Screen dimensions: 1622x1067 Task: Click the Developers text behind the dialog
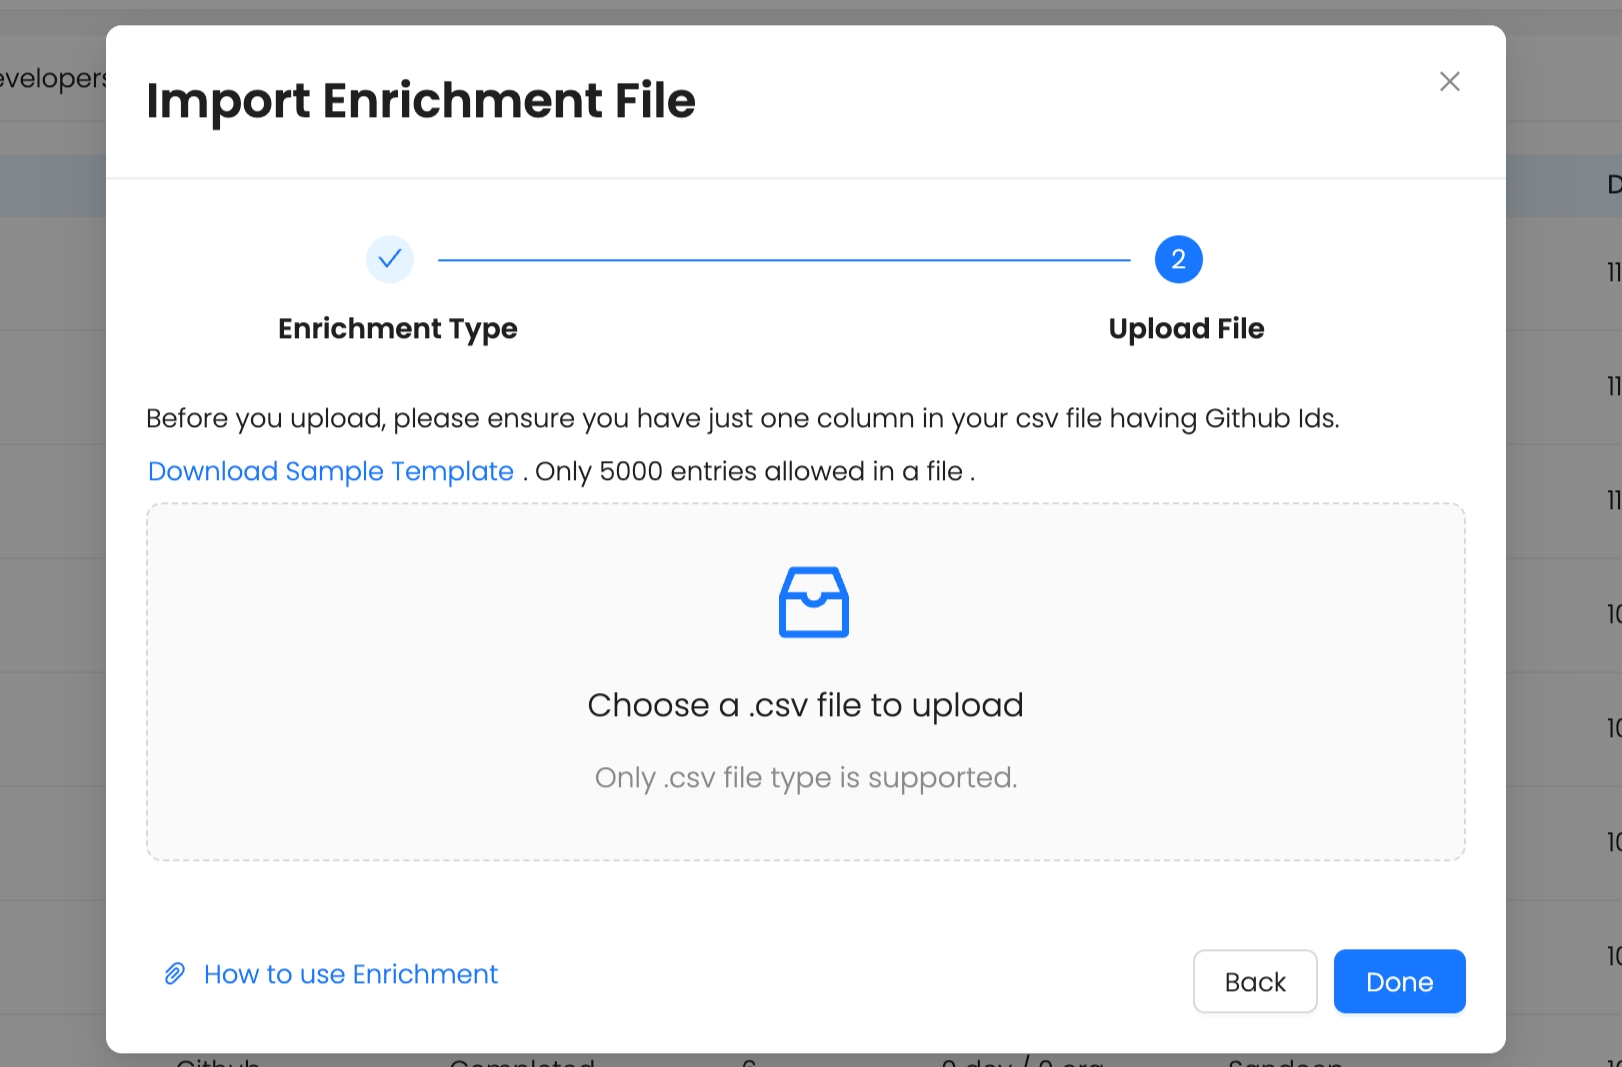[x=52, y=78]
